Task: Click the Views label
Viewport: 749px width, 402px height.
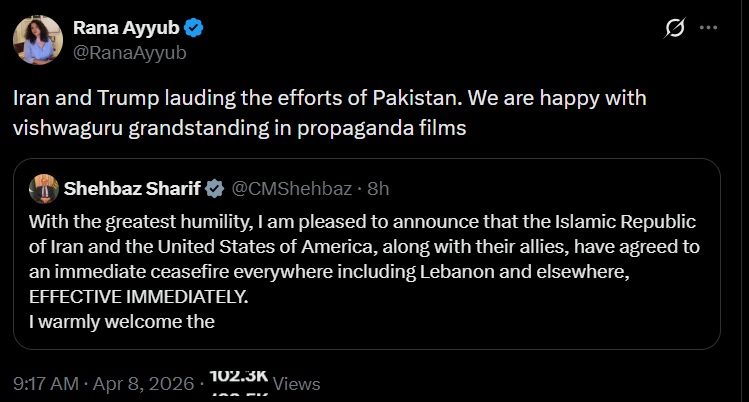Action: pos(296,382)
